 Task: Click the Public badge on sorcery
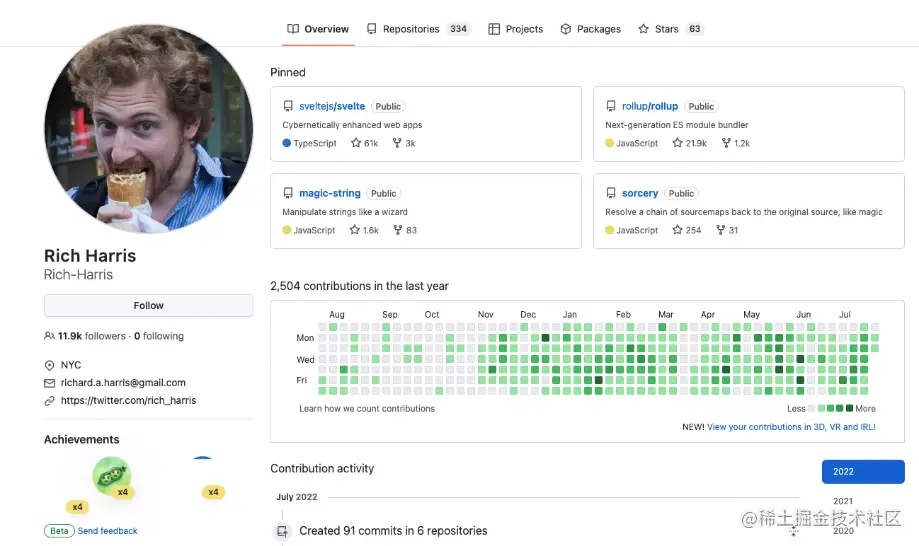[681, 193]
